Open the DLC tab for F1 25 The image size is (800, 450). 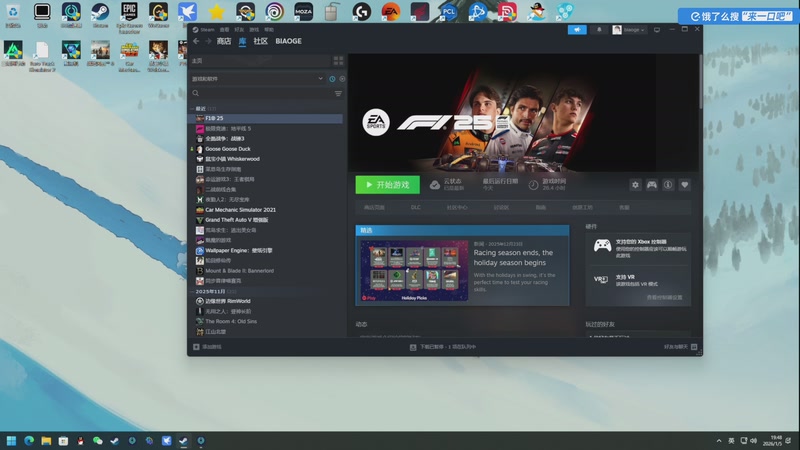coord(416,207)
